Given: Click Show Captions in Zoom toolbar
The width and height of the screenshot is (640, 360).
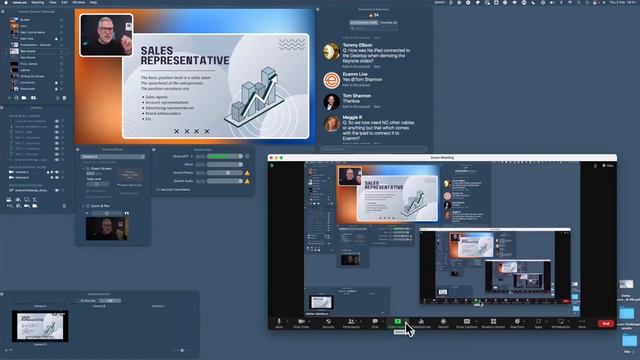Looking at the screenshot, I should [x=467, y=322].
